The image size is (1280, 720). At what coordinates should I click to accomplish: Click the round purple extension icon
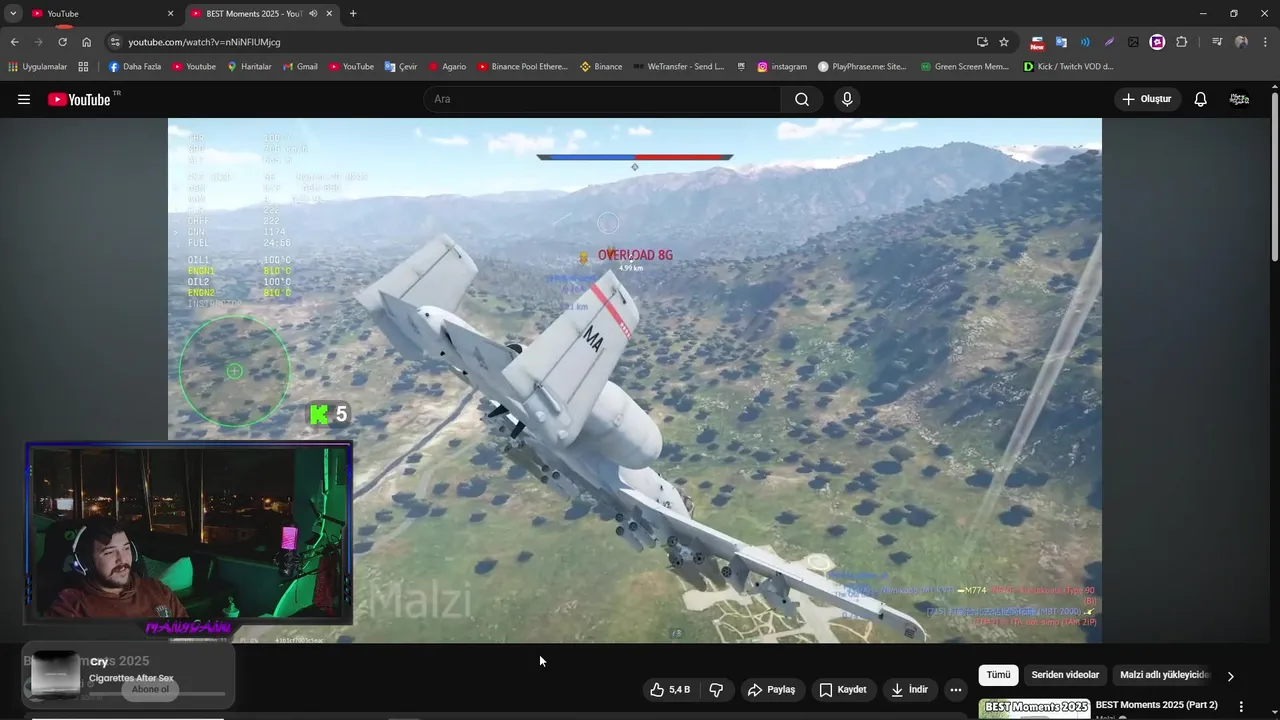1157,42
